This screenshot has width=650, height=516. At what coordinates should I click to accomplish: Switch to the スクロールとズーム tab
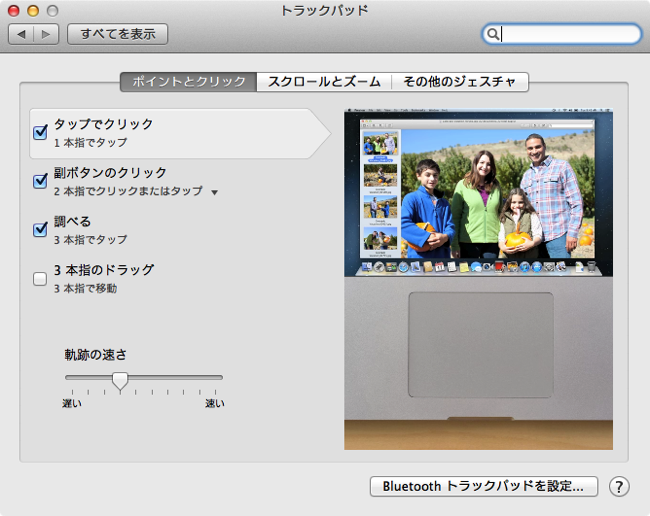pyautogui.click(x=324, y=82)
